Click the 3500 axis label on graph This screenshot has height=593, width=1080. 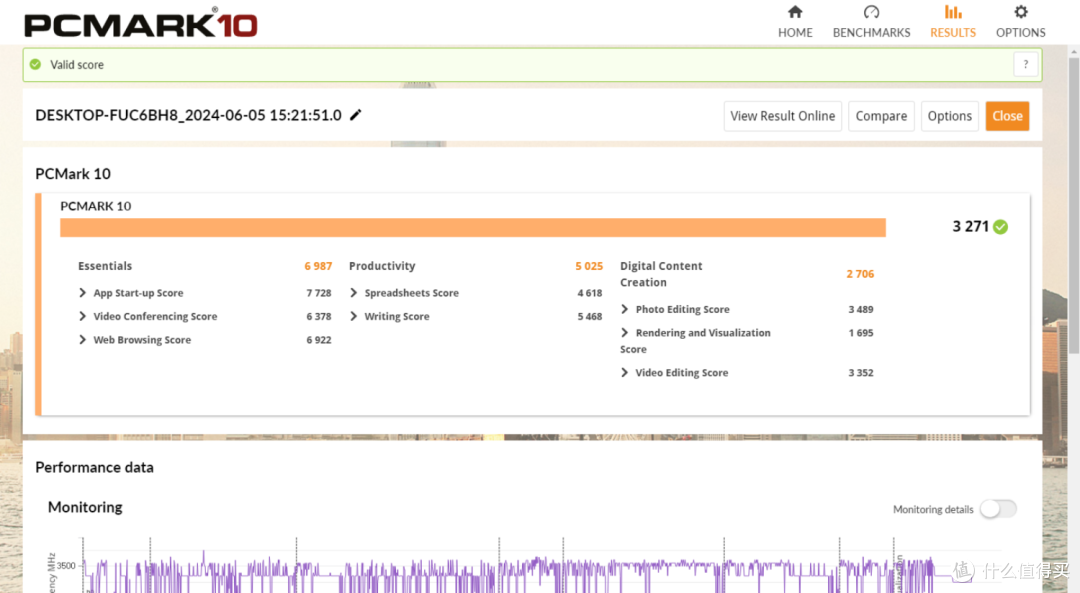point(66,565)
